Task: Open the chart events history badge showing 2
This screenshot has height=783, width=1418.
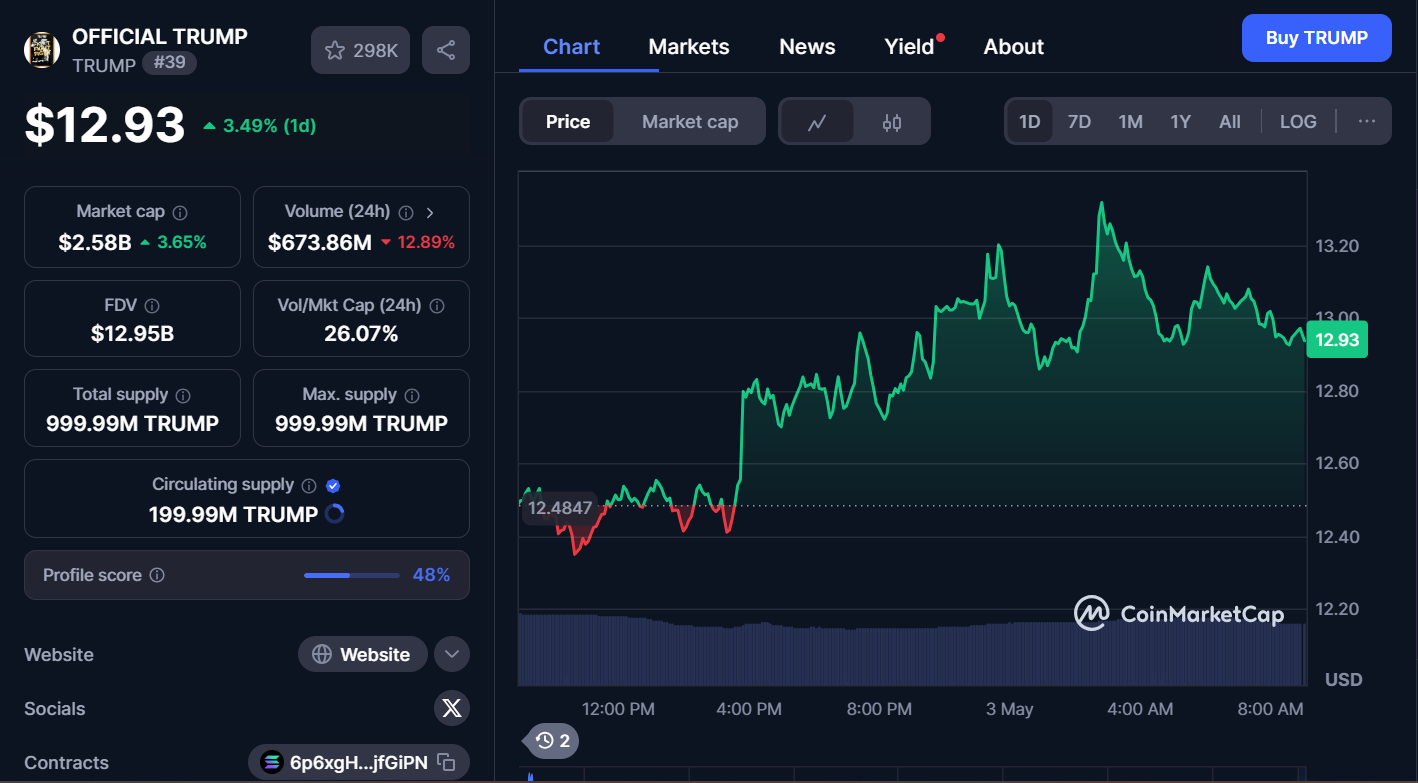Action: [x=553, y=741]
